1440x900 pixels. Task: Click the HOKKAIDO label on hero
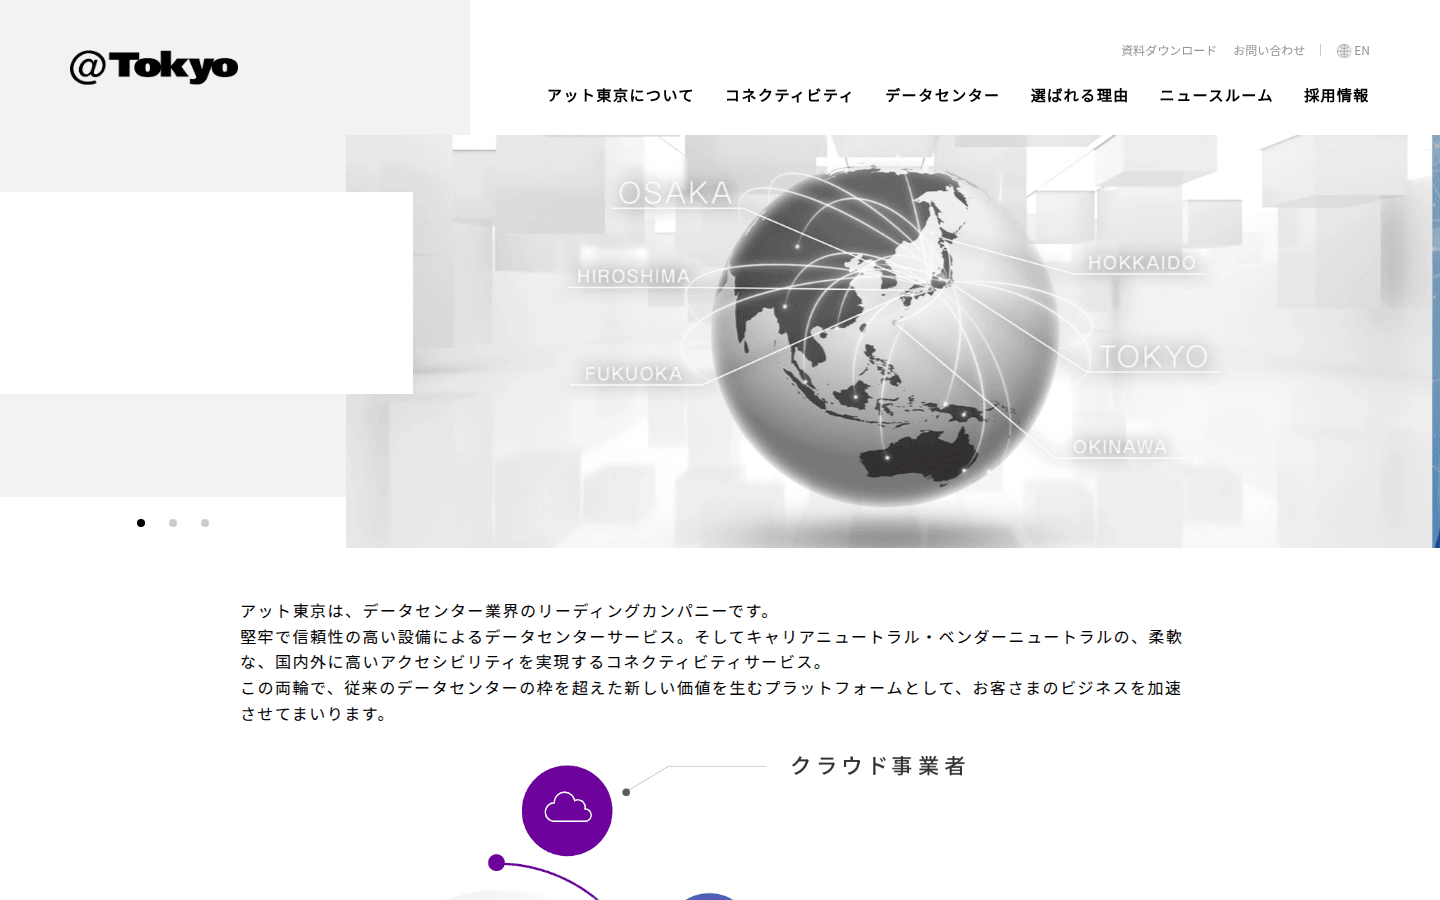click(x=1142, y=263)
